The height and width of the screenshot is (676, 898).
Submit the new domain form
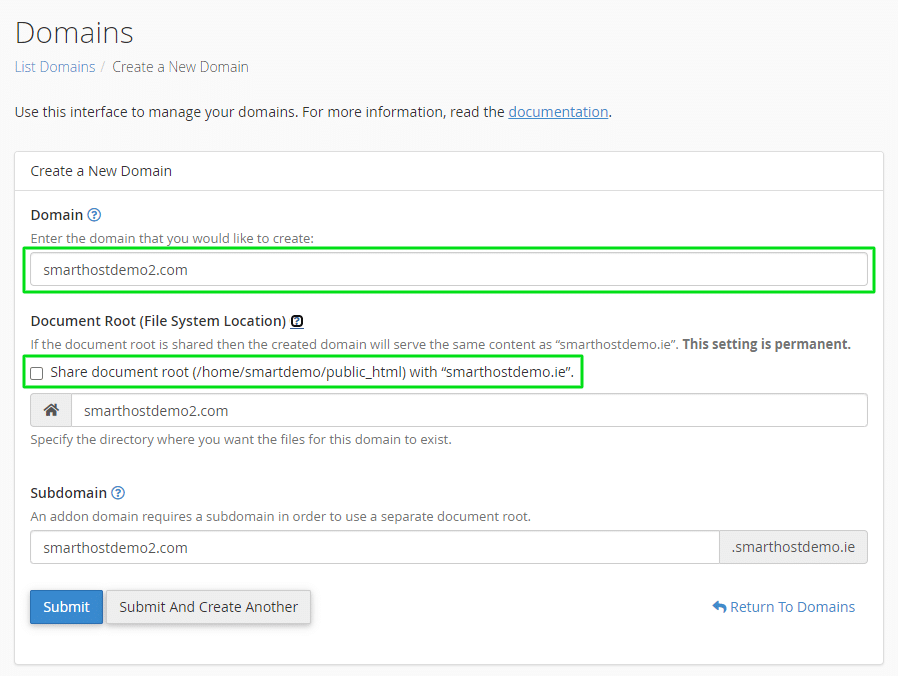[66, 607]
